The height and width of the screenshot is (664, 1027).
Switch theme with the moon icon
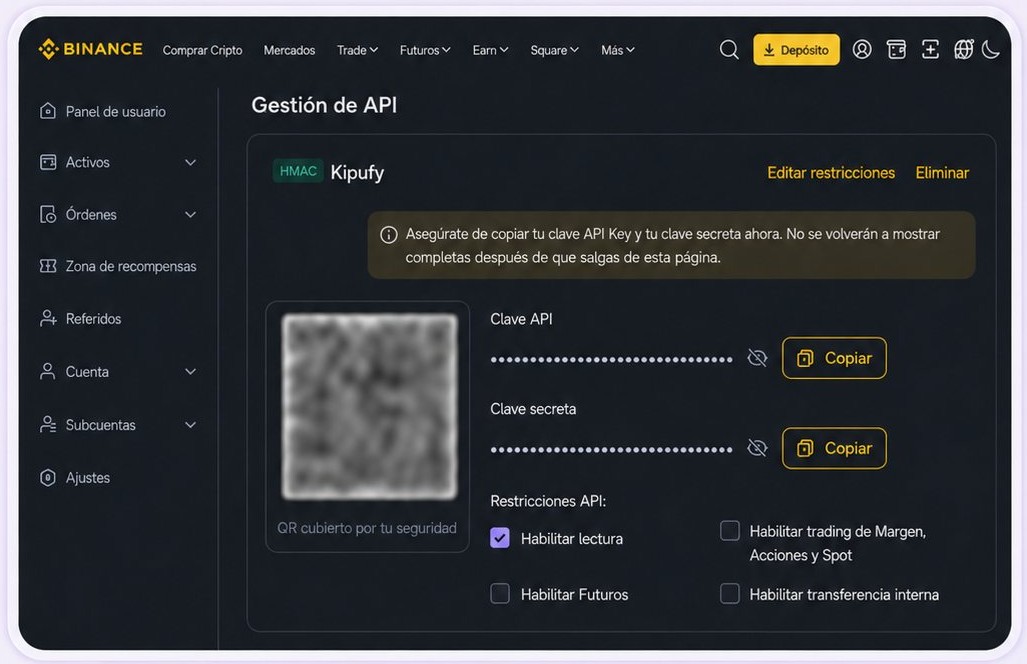(x=991, y=50)
